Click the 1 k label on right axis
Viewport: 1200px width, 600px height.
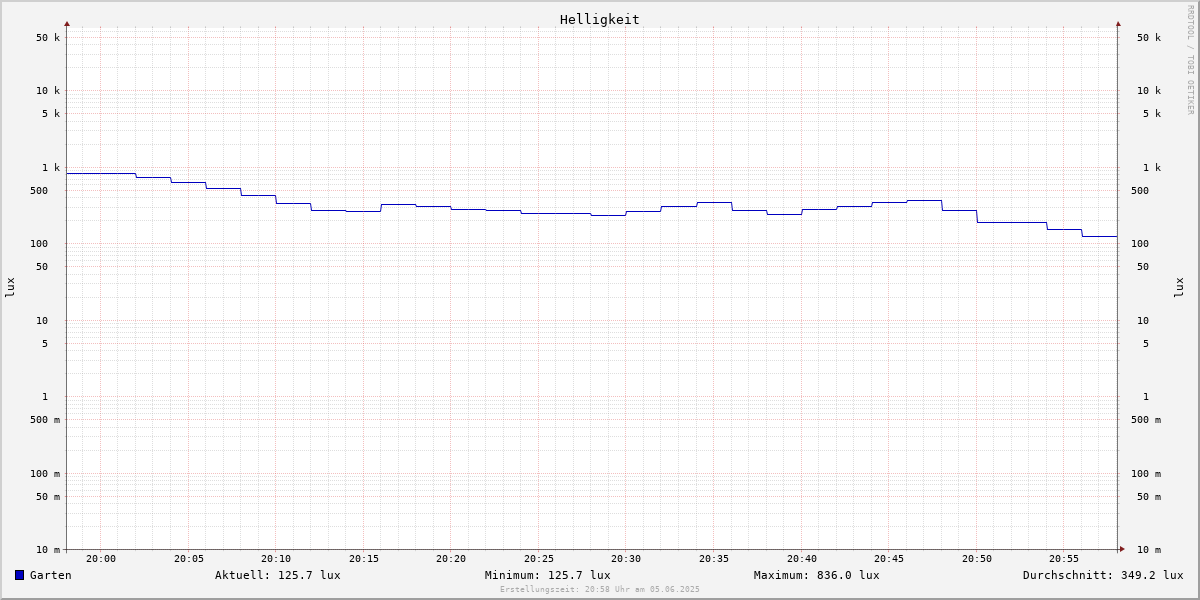1152,168
